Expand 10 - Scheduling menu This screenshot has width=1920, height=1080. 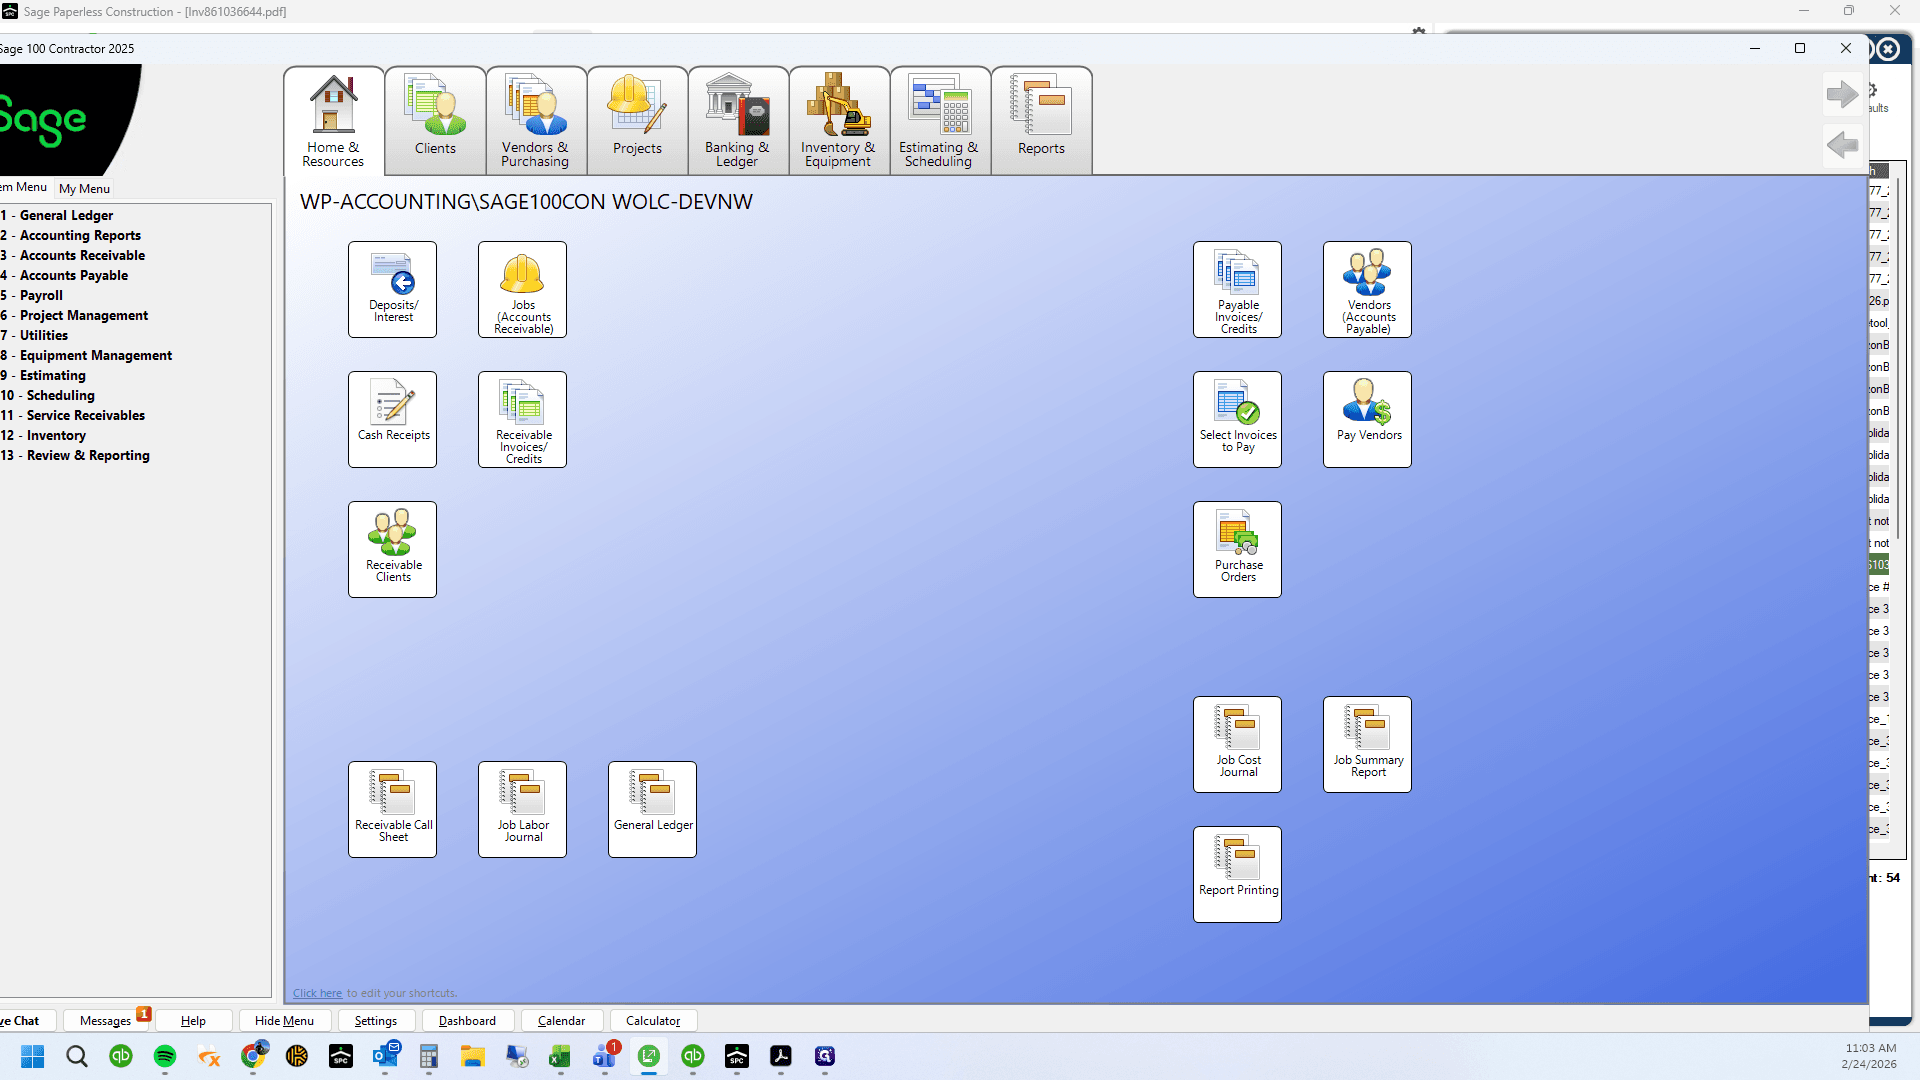tap(48, 395)
